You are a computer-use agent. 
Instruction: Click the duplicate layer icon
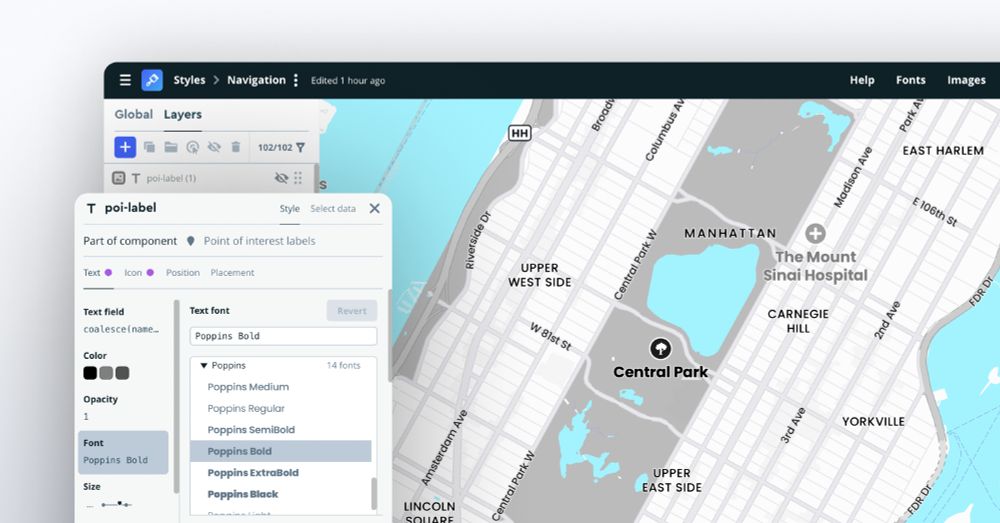(x=149, y=147)
